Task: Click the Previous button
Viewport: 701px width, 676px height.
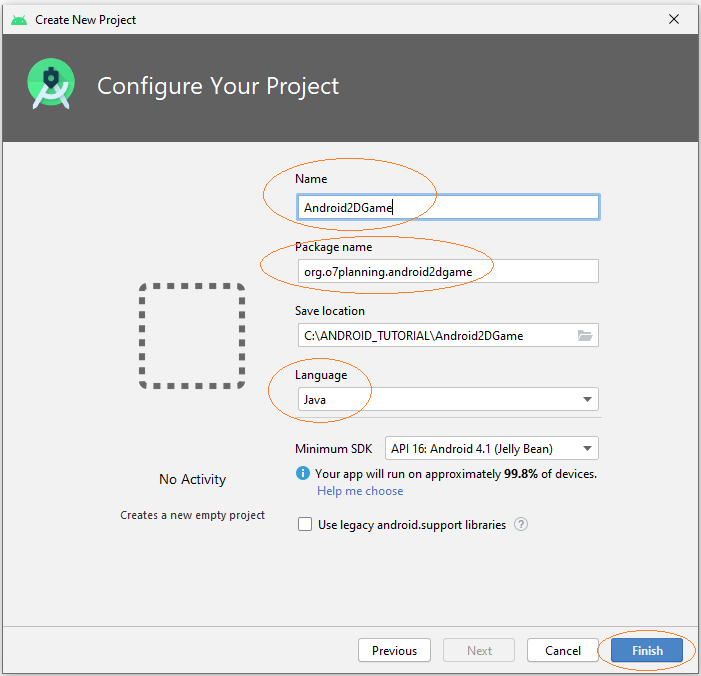Action: pos(394,651)
